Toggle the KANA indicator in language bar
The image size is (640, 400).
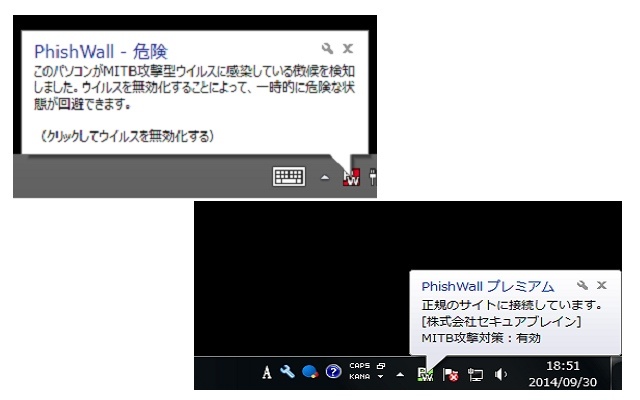pyautogui.click(x=360, y=377)
